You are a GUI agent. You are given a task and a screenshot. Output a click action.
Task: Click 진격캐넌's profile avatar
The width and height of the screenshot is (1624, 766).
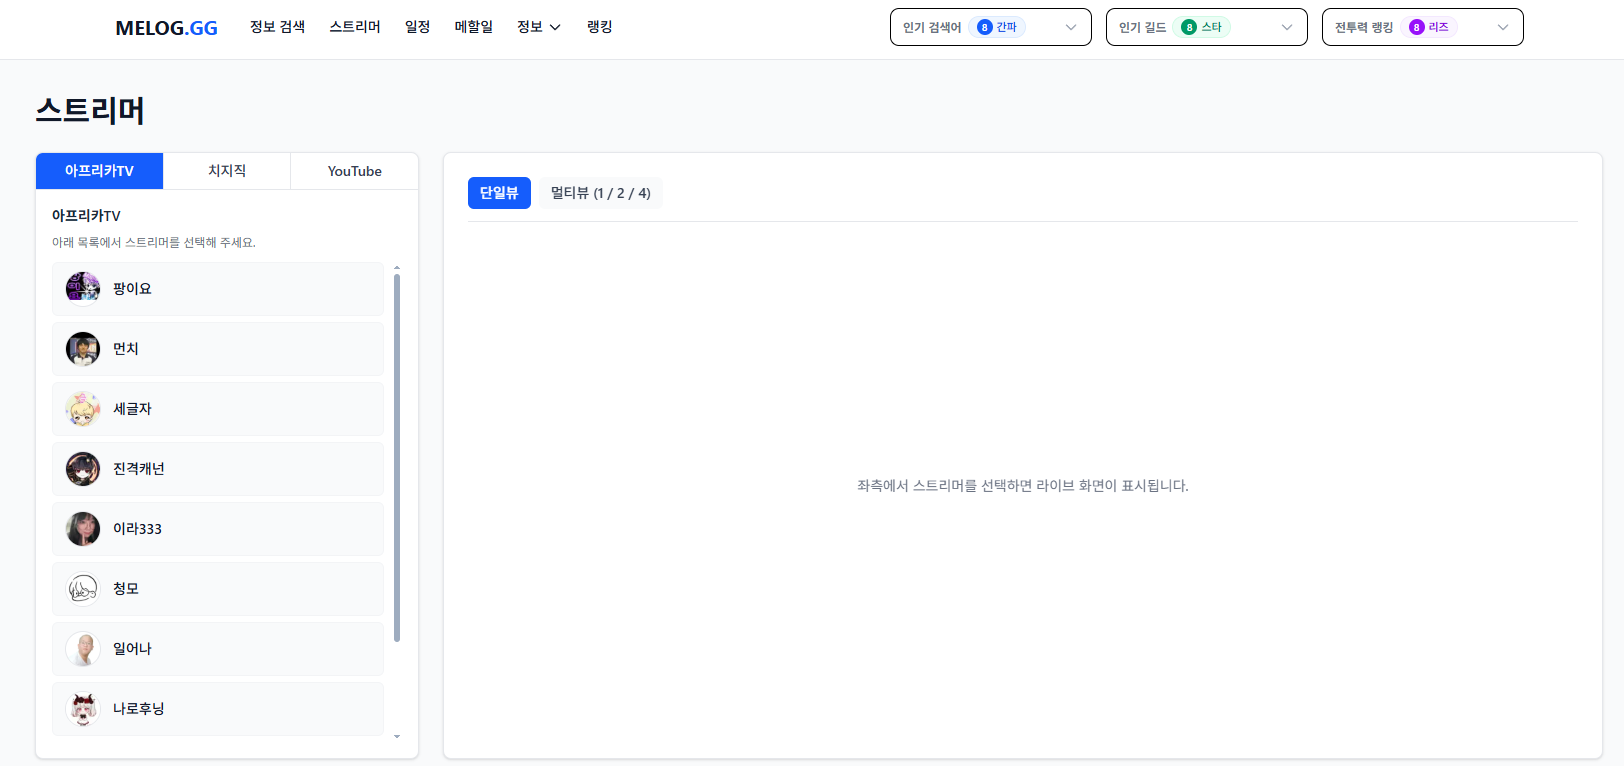point(83,469)
